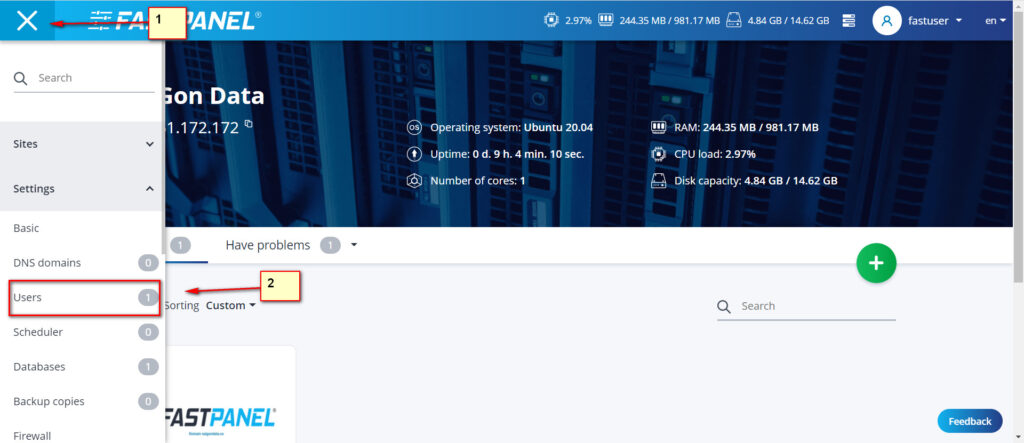Open Basic settings

[x=26, y=228]
